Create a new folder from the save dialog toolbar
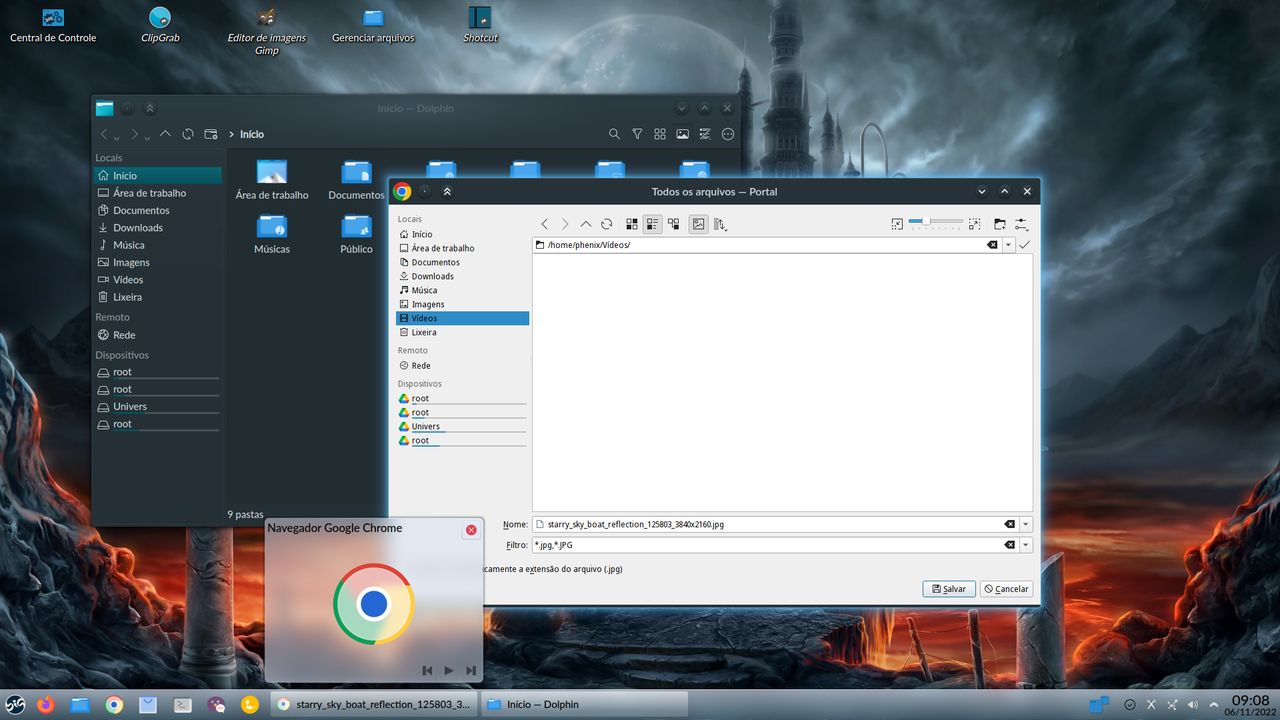Image resolution: width=1280 pixels, height=720 pixels. 998,224
